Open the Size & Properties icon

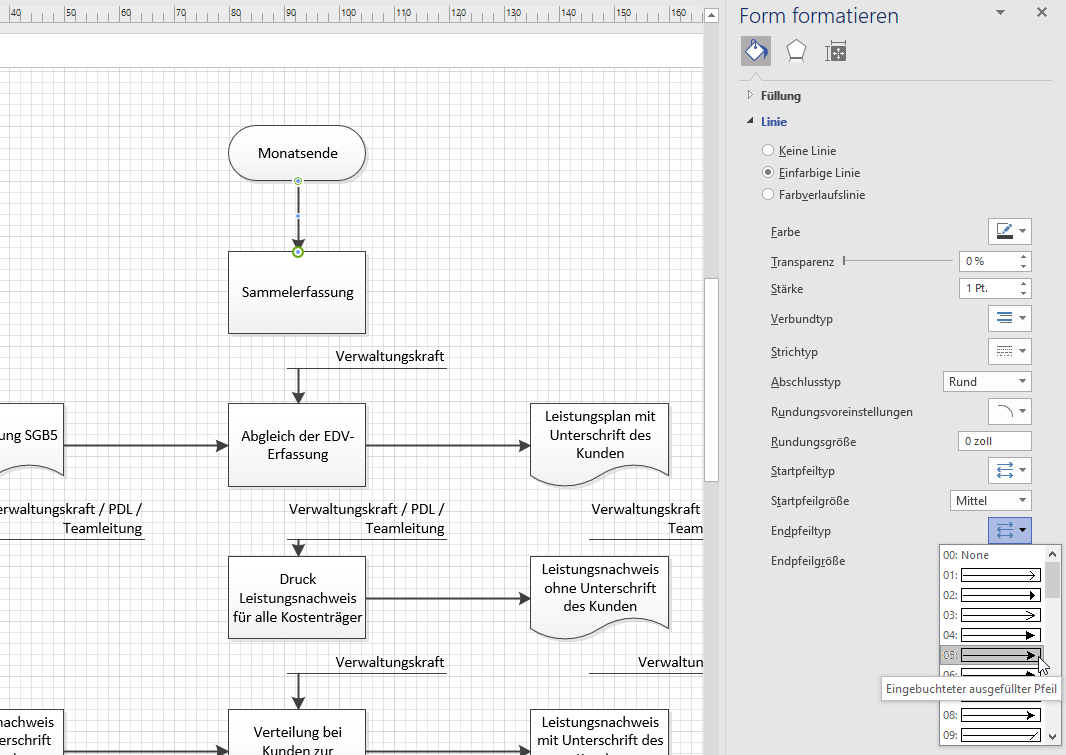(836, 52)
